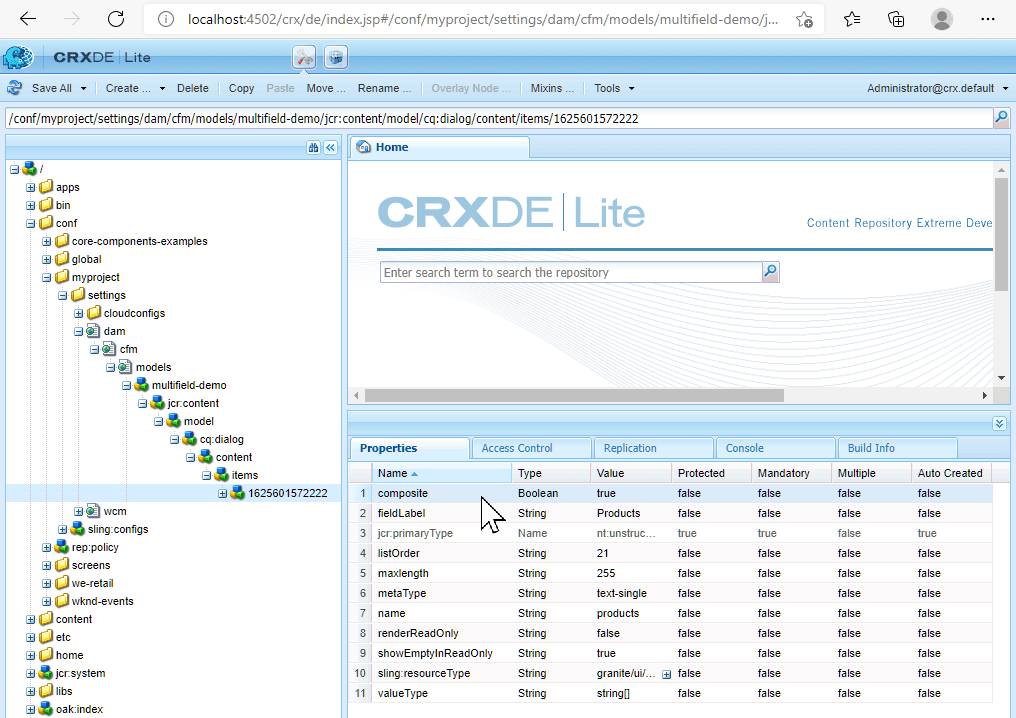
Task: Collapse the conf tree node
Action: [30, 224]
